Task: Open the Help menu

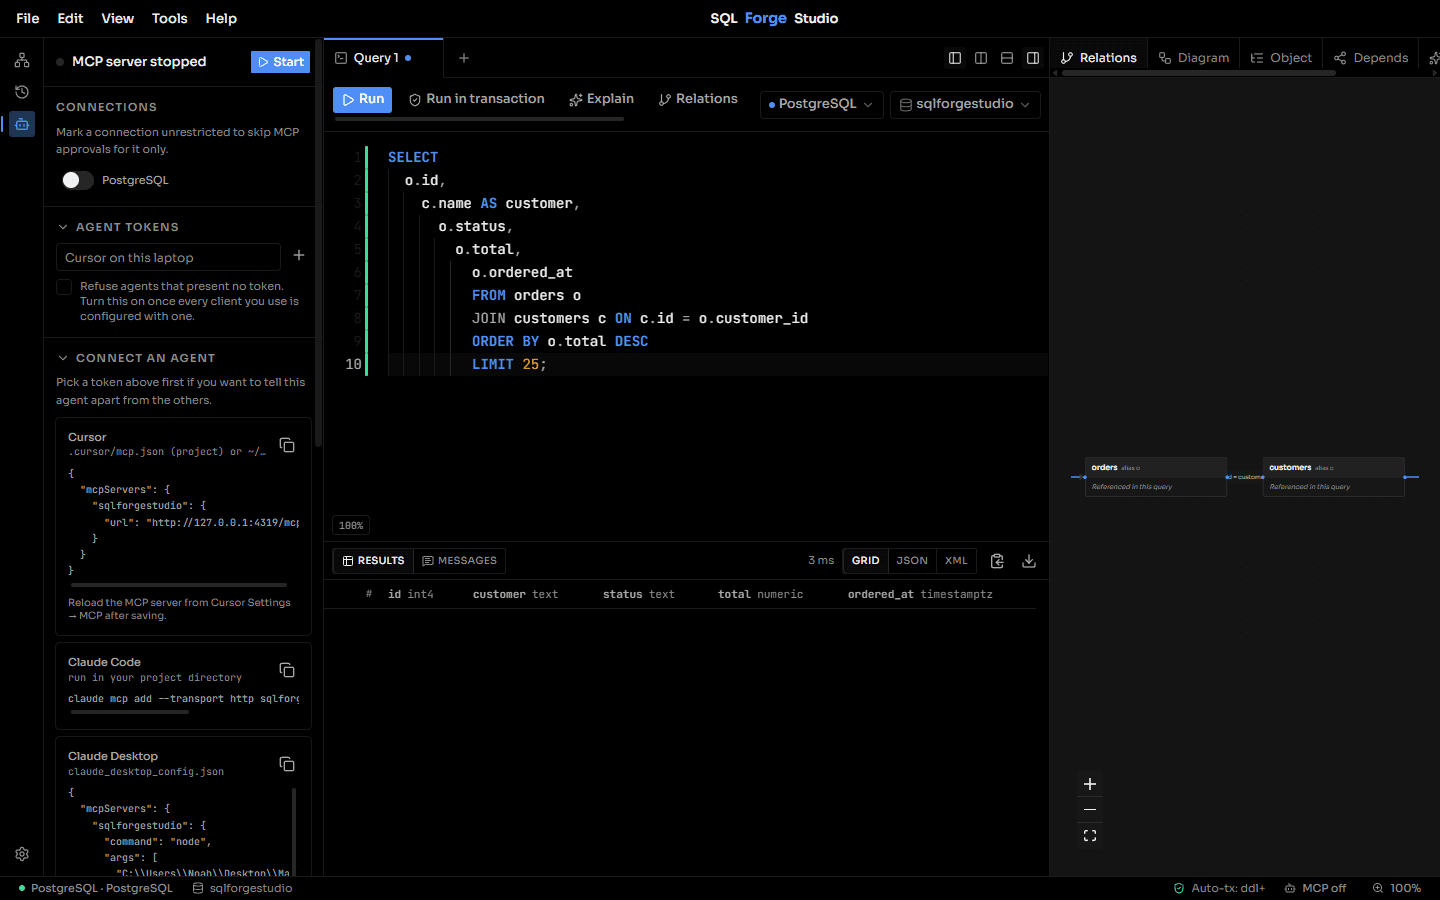Action: 221,18
